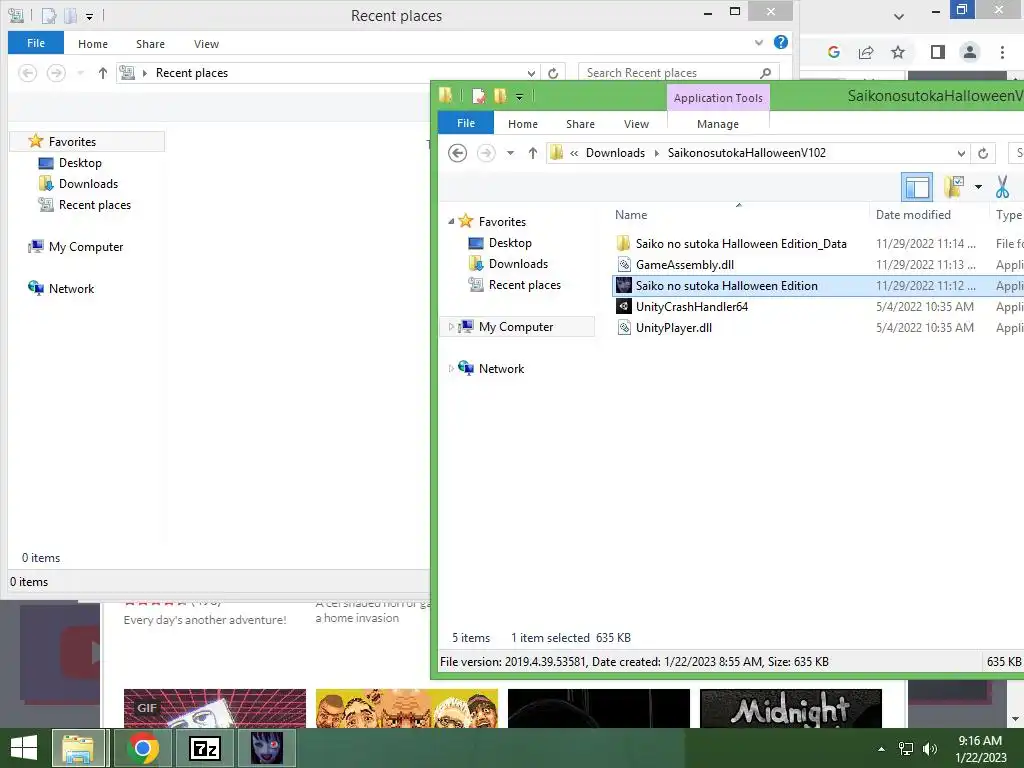Viewport: 1024px width, 768px height.
Task: Open Manage tab under Application Tools
Action: (x=718, y=123)
